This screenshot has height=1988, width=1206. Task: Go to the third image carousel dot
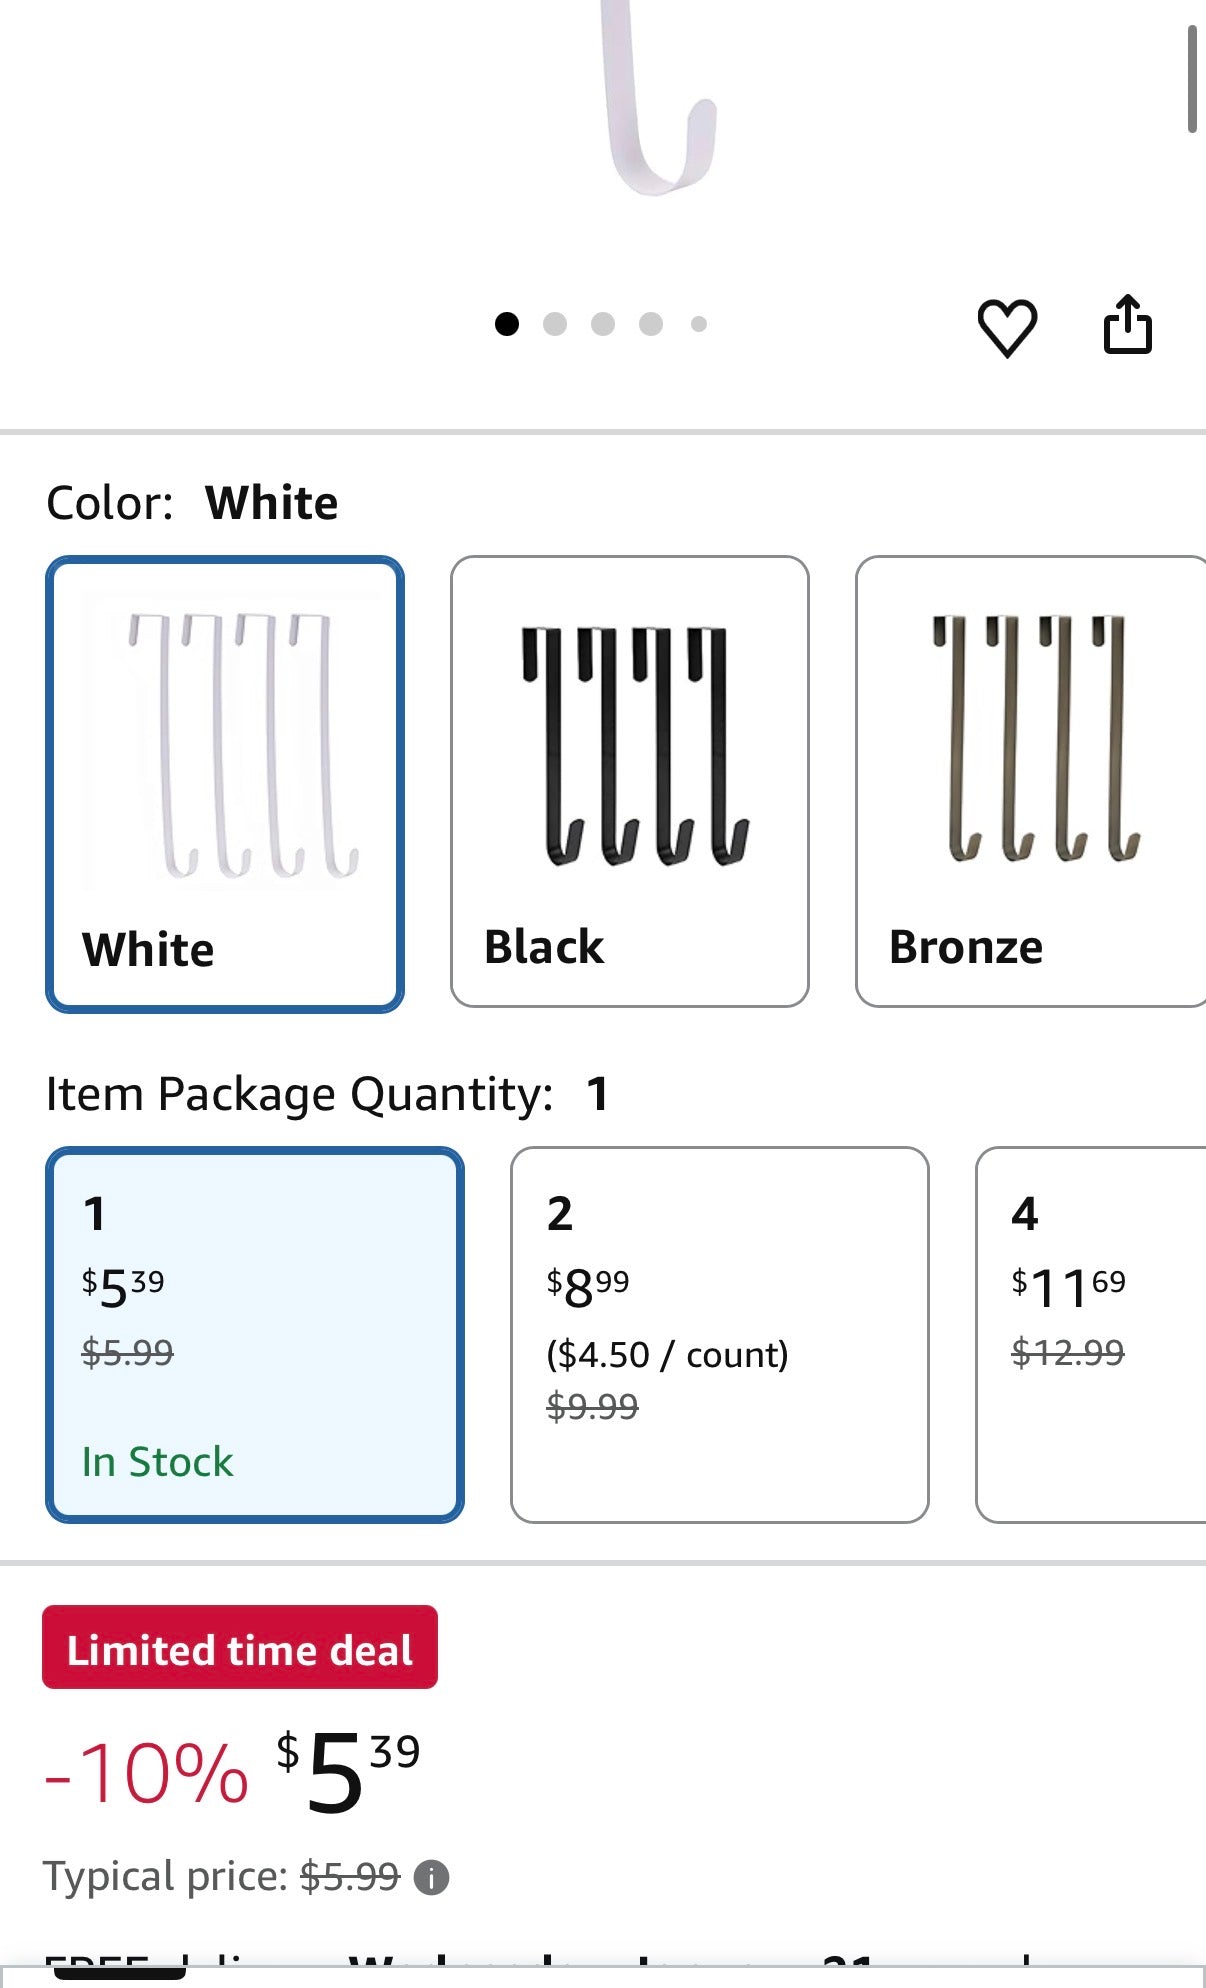tap(603, 324)
